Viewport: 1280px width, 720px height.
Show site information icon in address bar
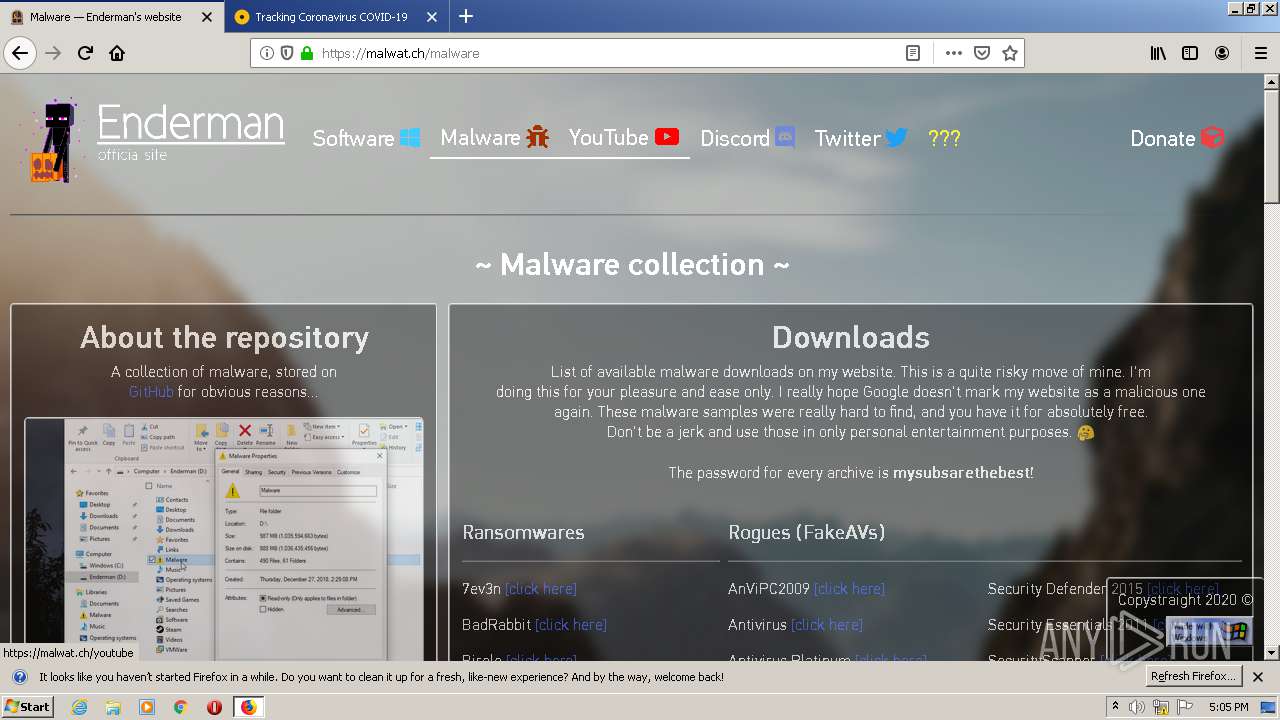pos(267,53)
